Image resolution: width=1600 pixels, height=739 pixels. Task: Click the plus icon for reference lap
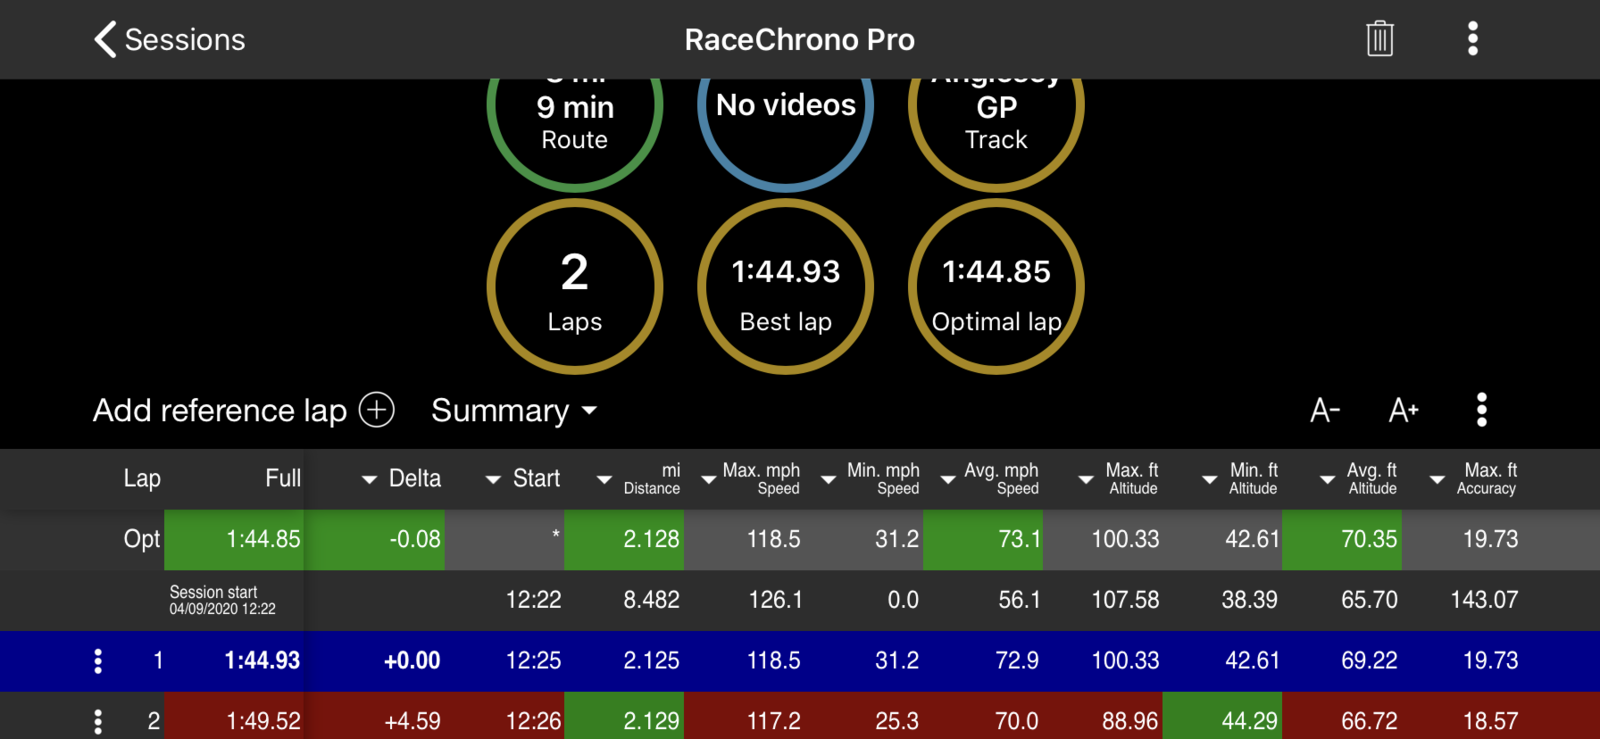(x=377, y=410)
